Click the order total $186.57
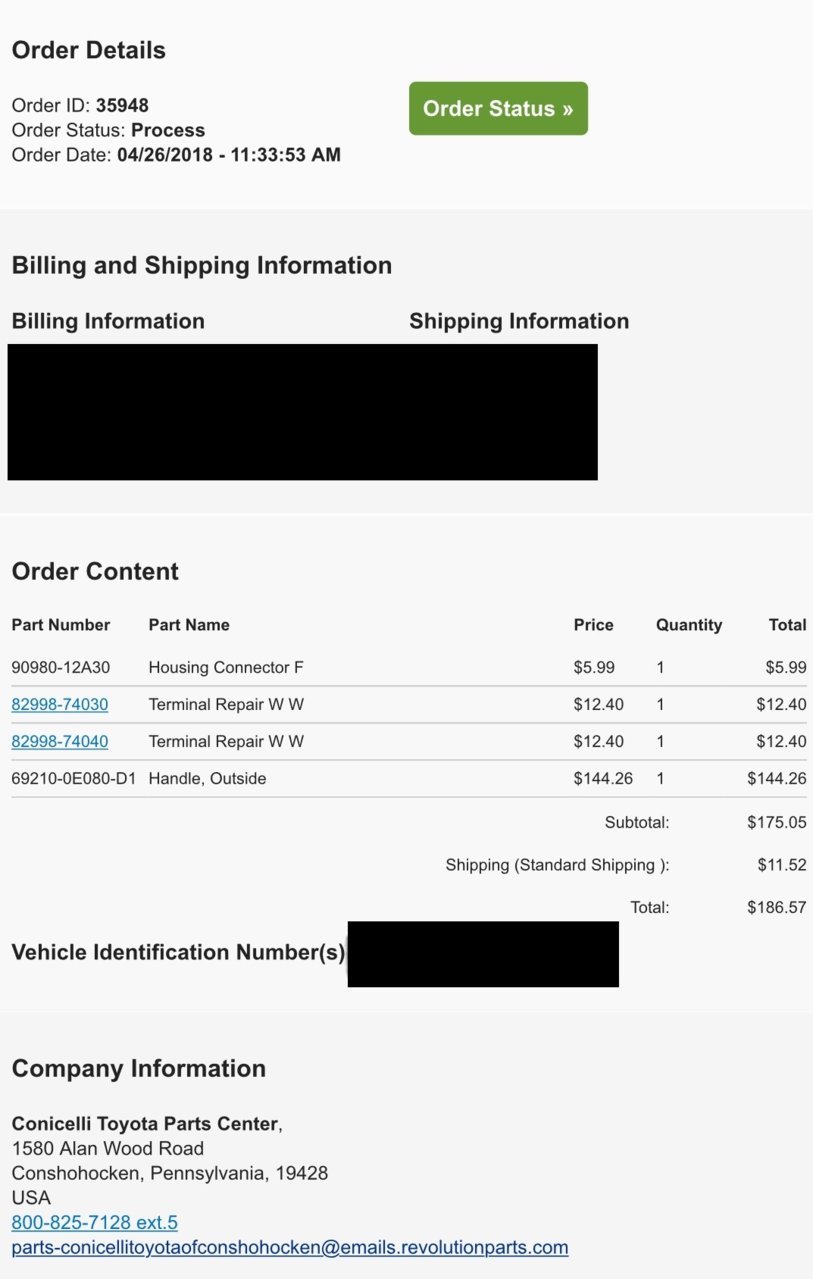This screenshot has width=813, height=1279. pos(777,908)
